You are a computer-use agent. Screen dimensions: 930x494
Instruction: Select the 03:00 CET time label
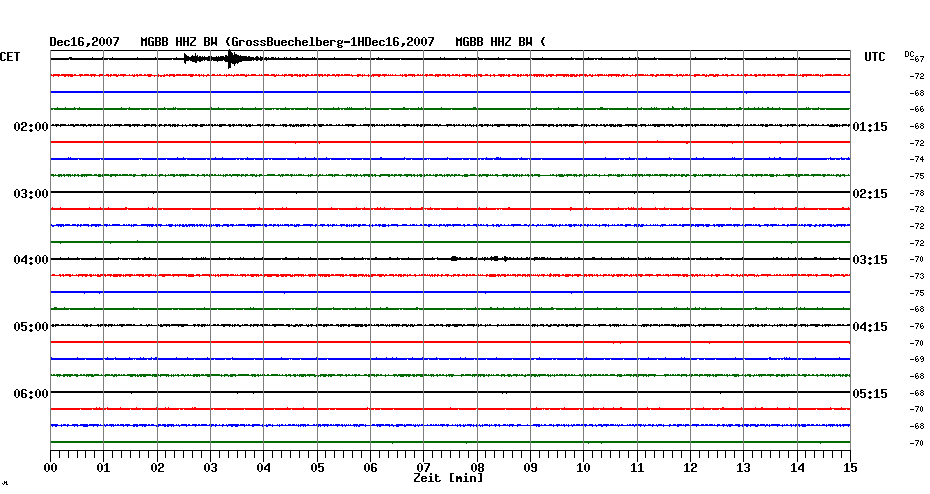(x=31, y=194)
